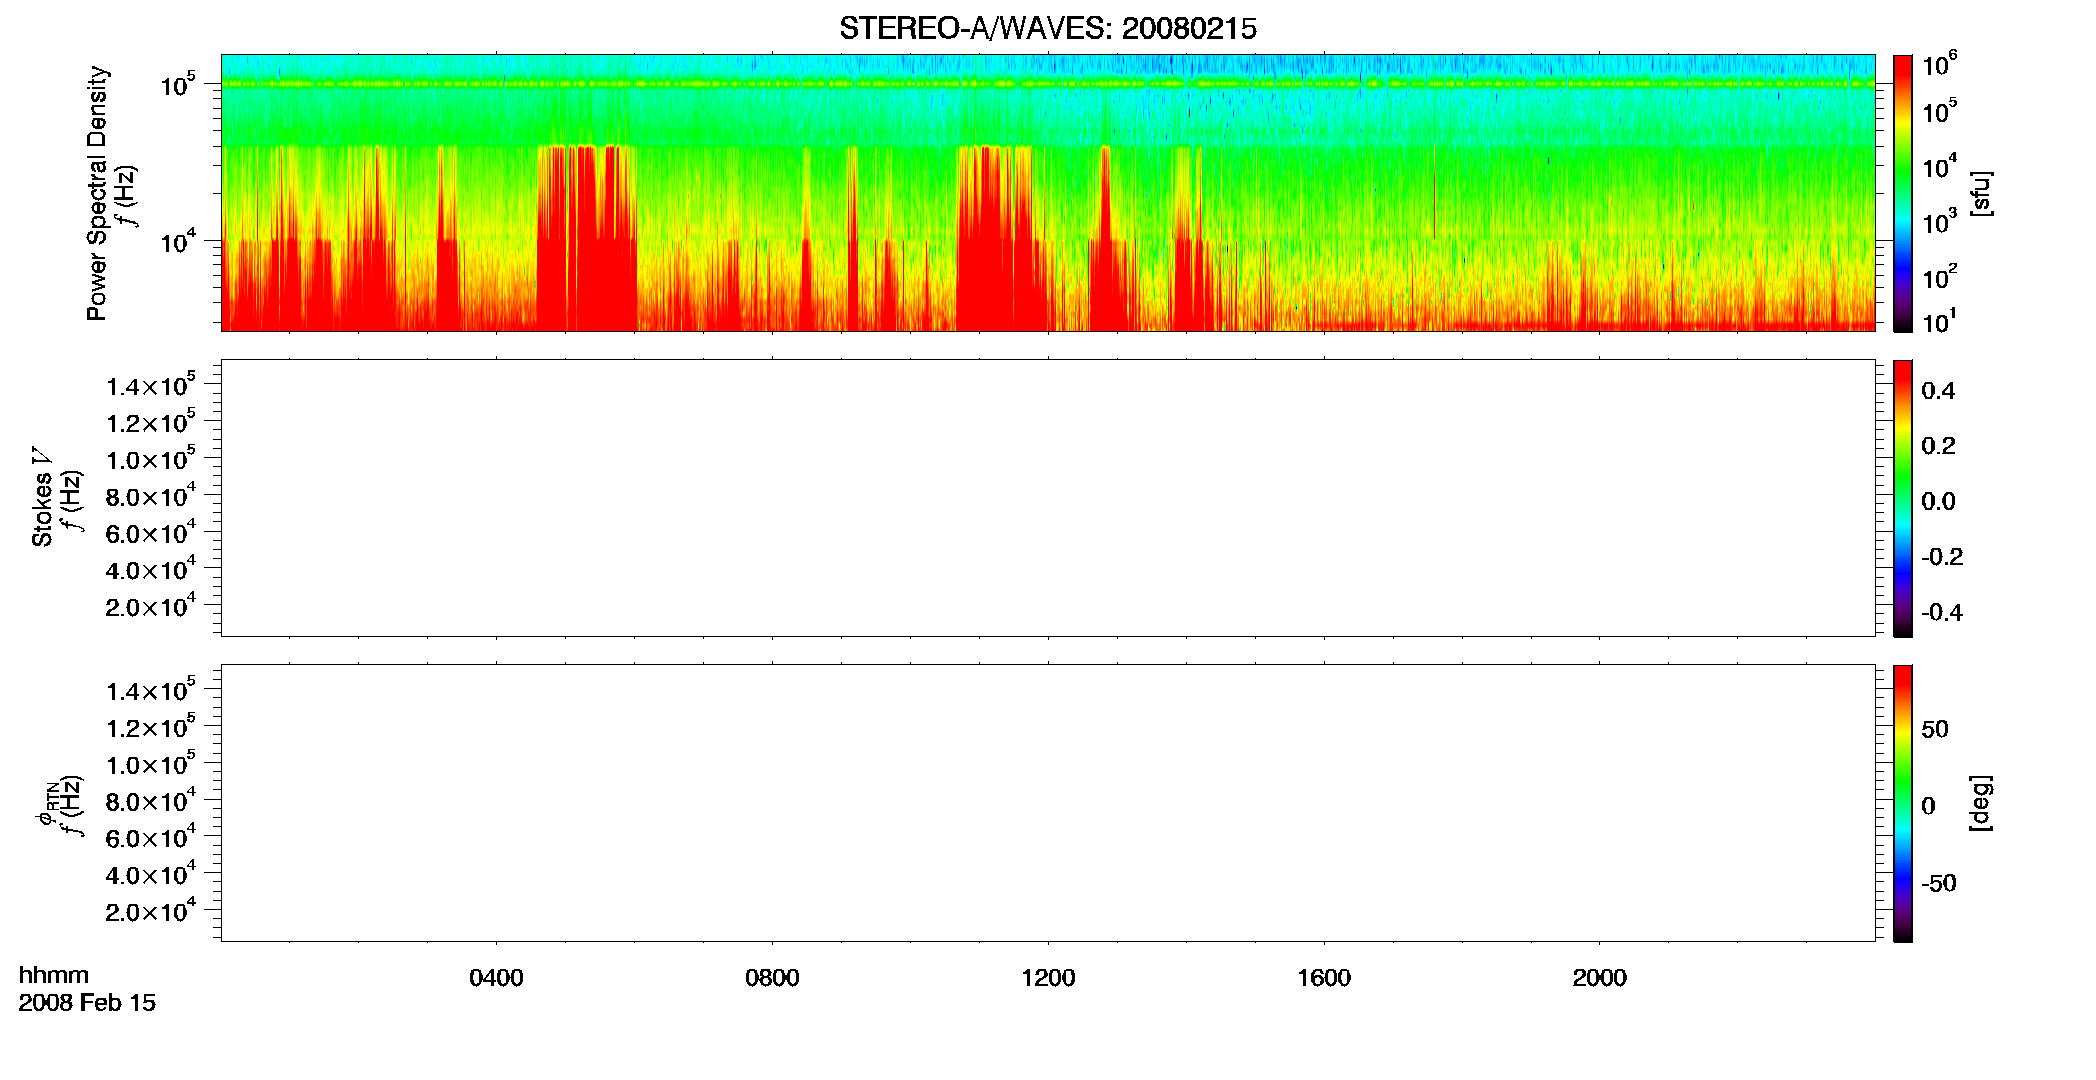
Task: Click the 8.0×10^4 tick in the φ RTN panel
Action: click(x=151, y=801)
